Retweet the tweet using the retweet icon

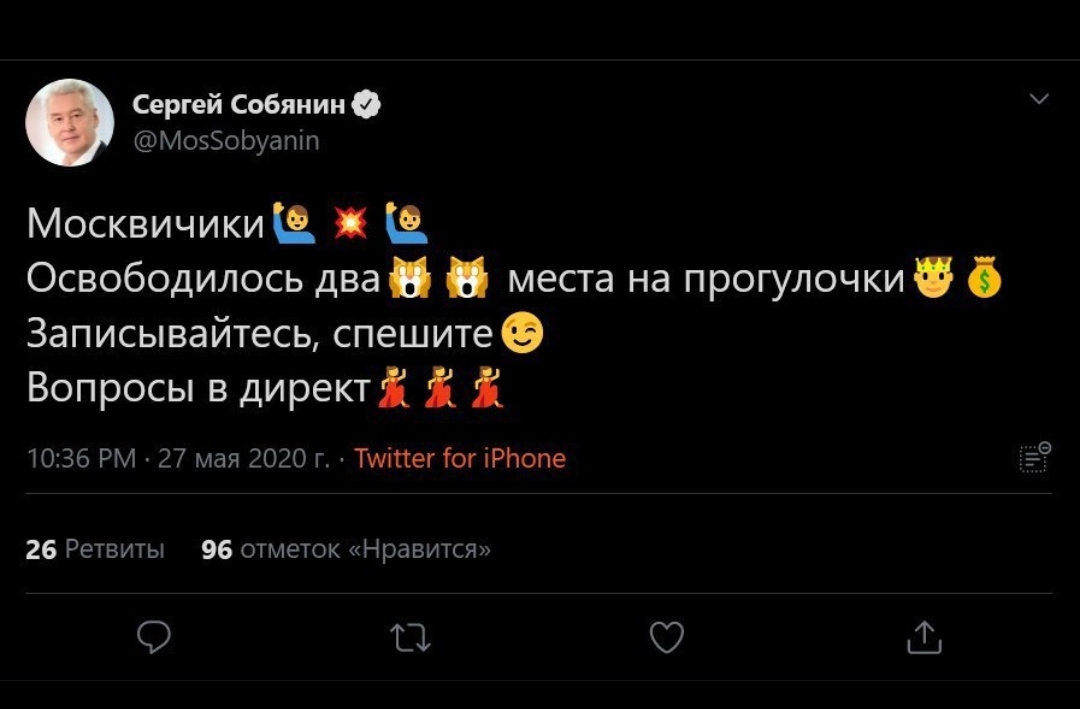point(409,637)
